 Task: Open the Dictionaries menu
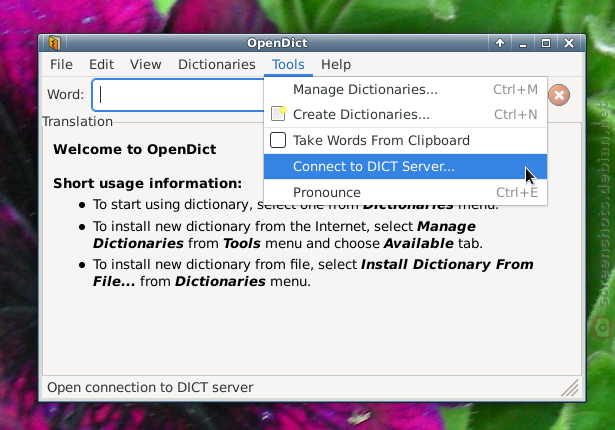217,64
